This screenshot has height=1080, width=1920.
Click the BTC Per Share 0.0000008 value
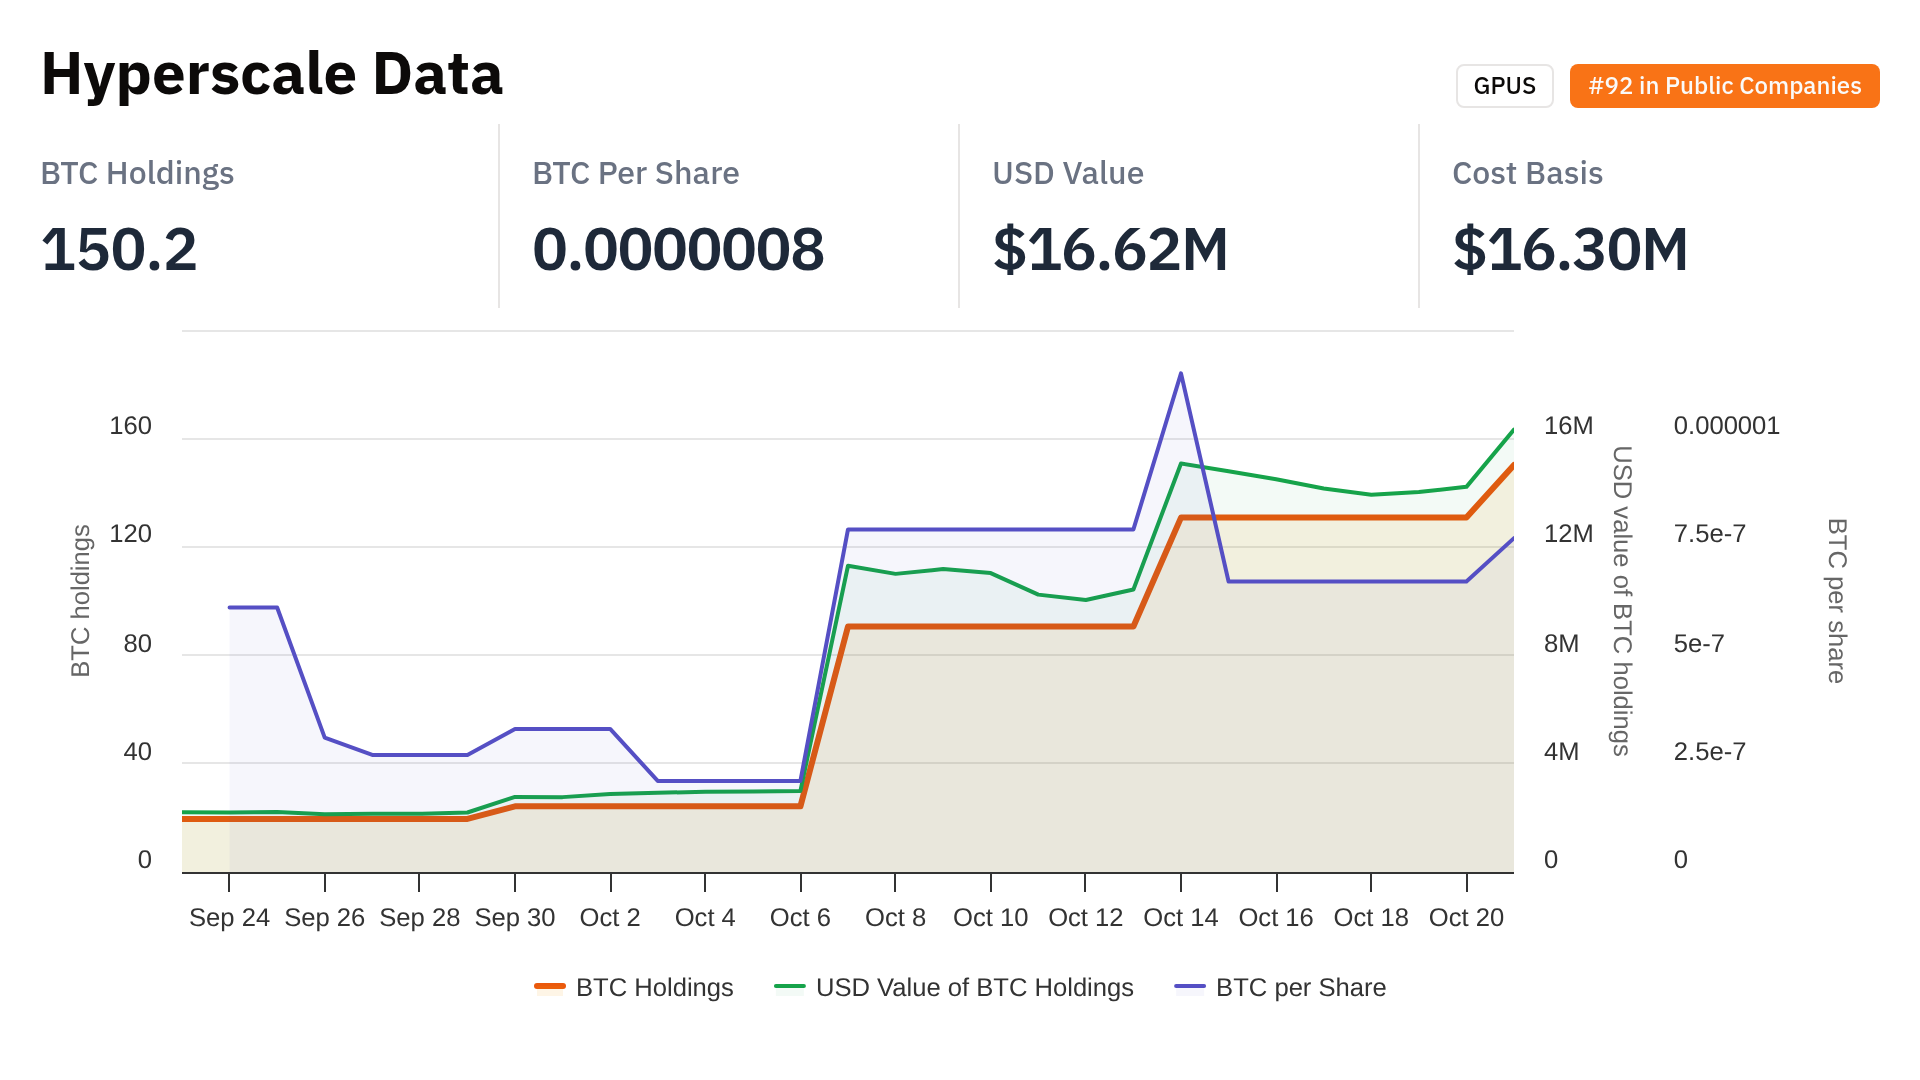click(x=678, y=249)
